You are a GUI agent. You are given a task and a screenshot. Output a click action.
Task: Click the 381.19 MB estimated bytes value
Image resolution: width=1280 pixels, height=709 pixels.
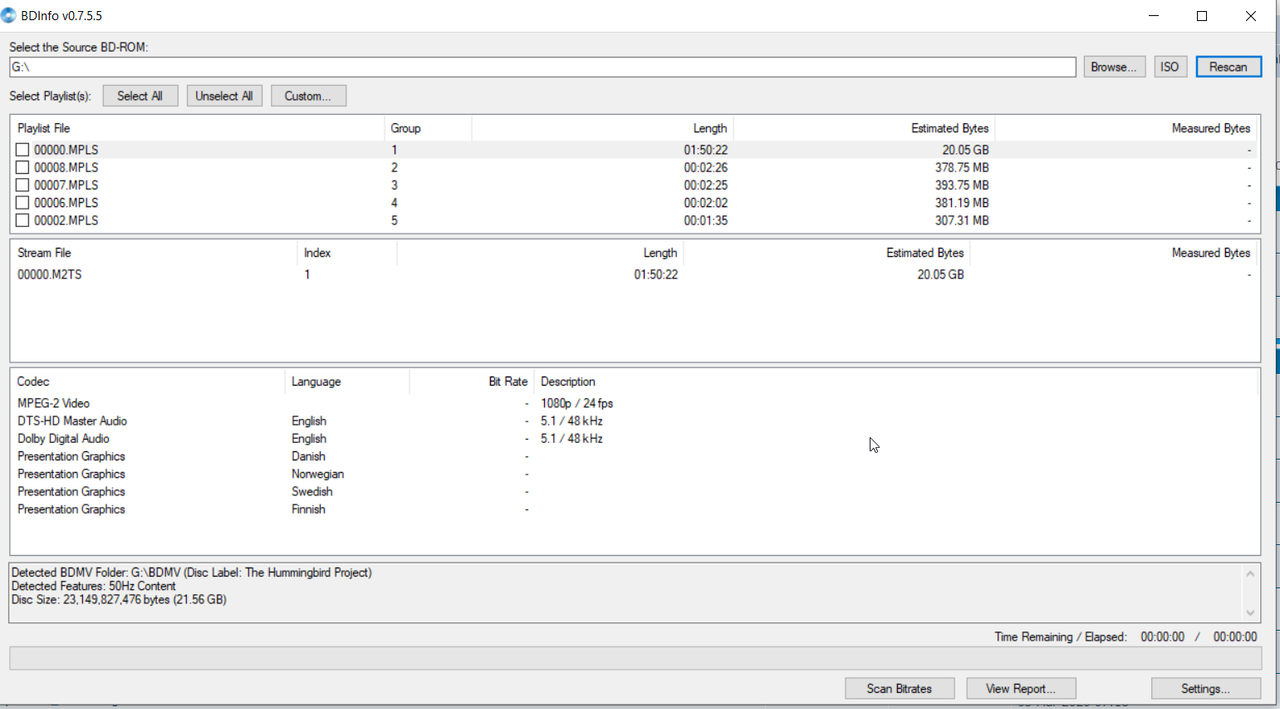(x=962, y=203)
